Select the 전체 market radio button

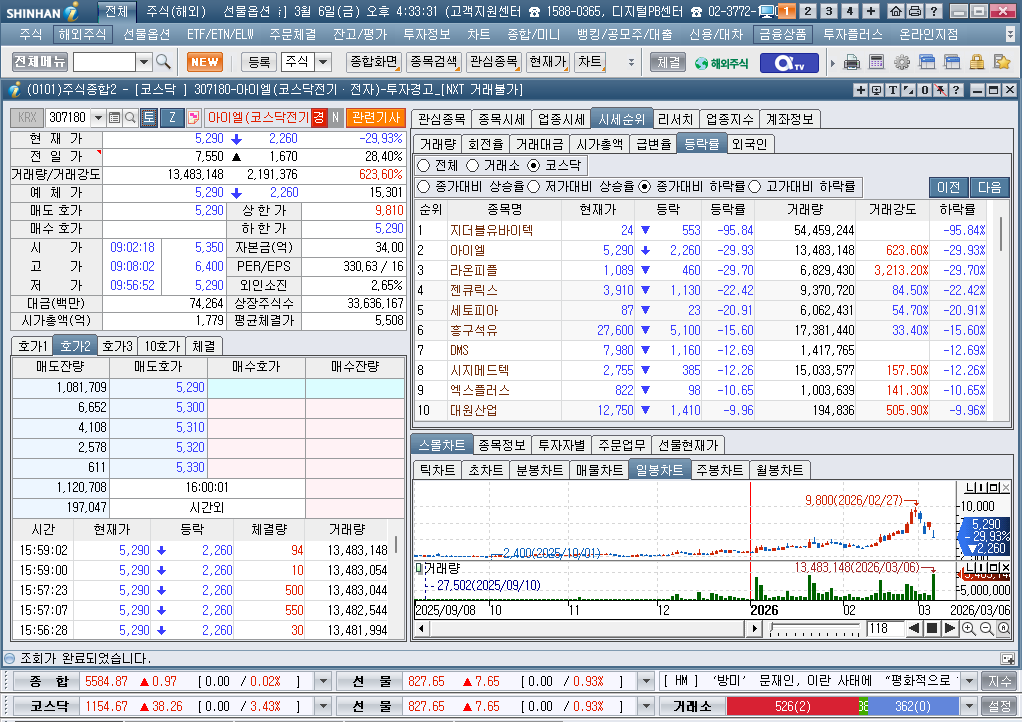pos(424,166)
